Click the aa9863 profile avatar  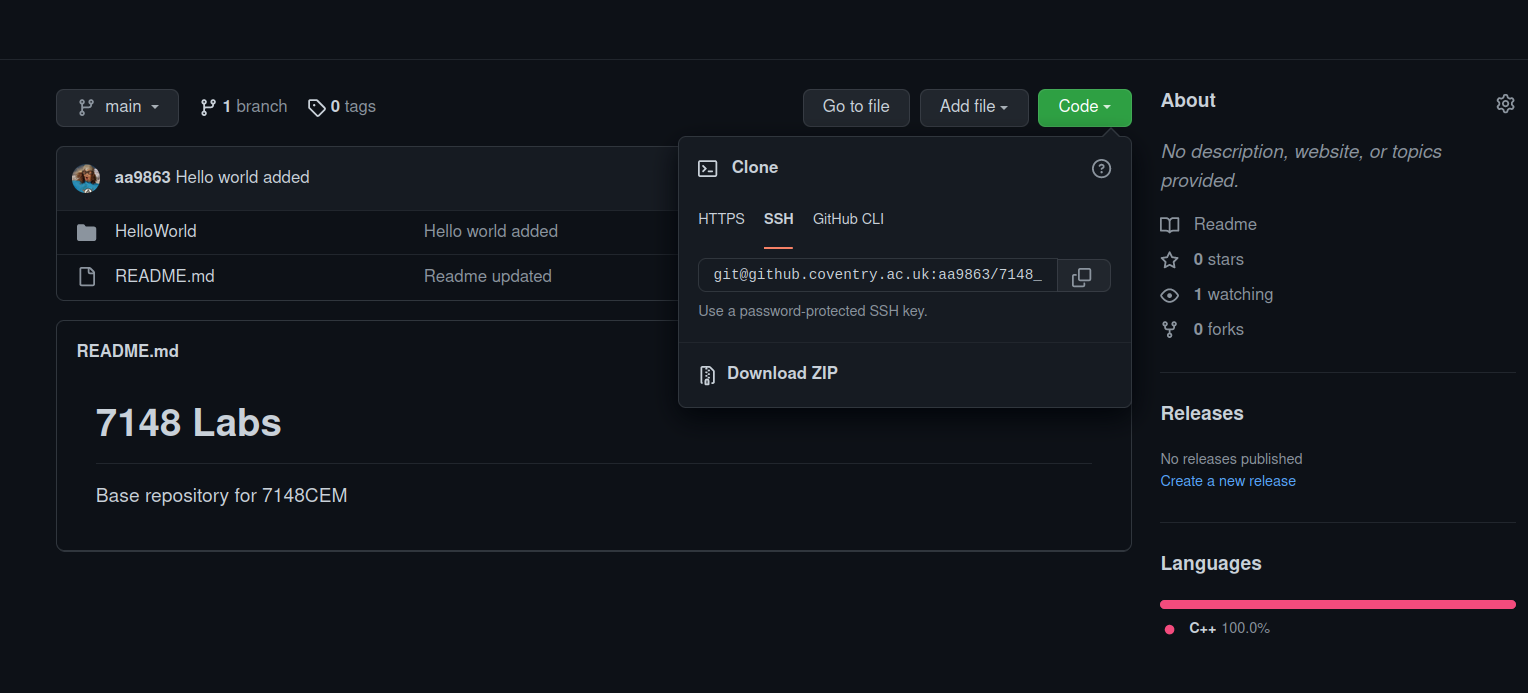(x=86, y=177)
